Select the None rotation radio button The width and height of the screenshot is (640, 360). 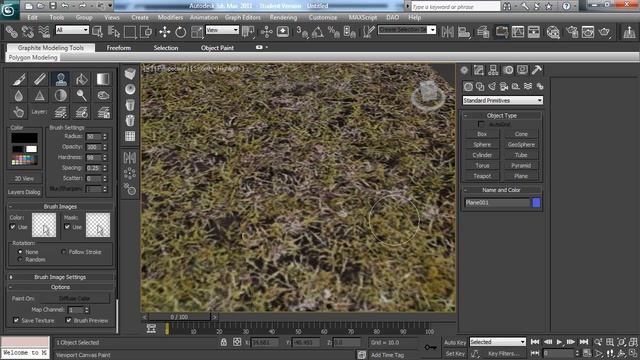(x=20, y=252)
